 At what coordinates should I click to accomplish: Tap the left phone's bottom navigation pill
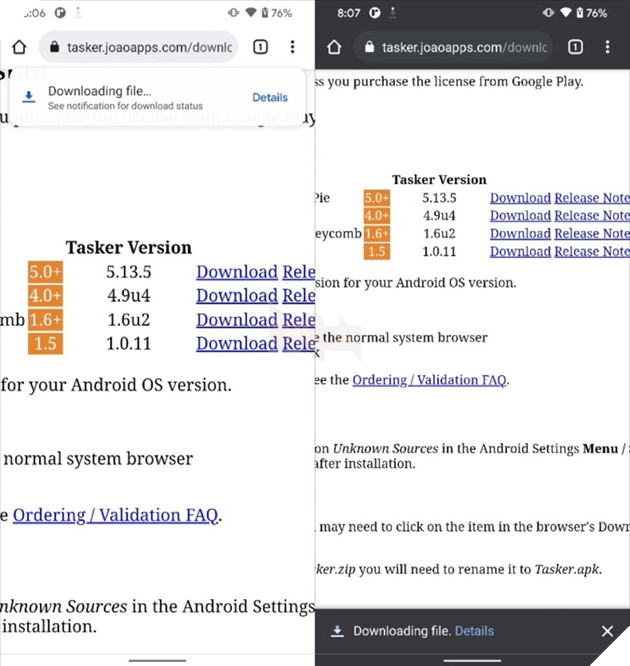point(158,660)
